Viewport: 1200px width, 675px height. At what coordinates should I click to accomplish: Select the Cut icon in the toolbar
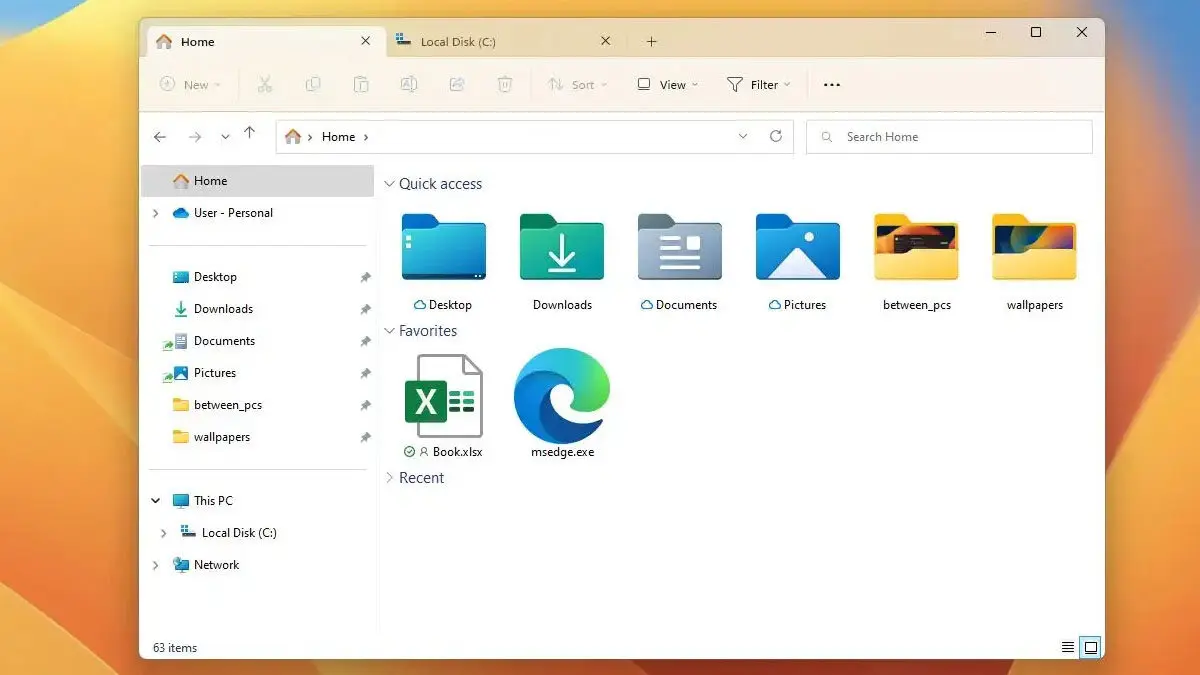point(264,84)
